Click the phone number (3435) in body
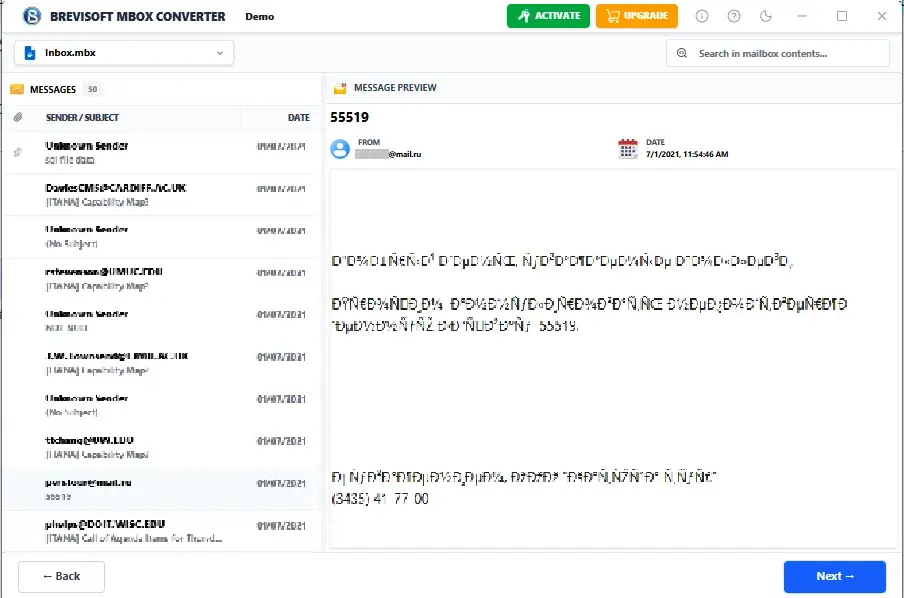904x598 pixels. click(380, 499)
